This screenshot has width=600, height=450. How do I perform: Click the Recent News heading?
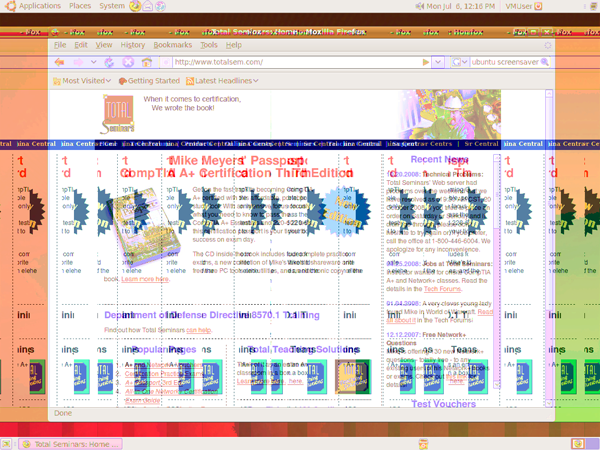pyautogui.click(x=439, y=160)
